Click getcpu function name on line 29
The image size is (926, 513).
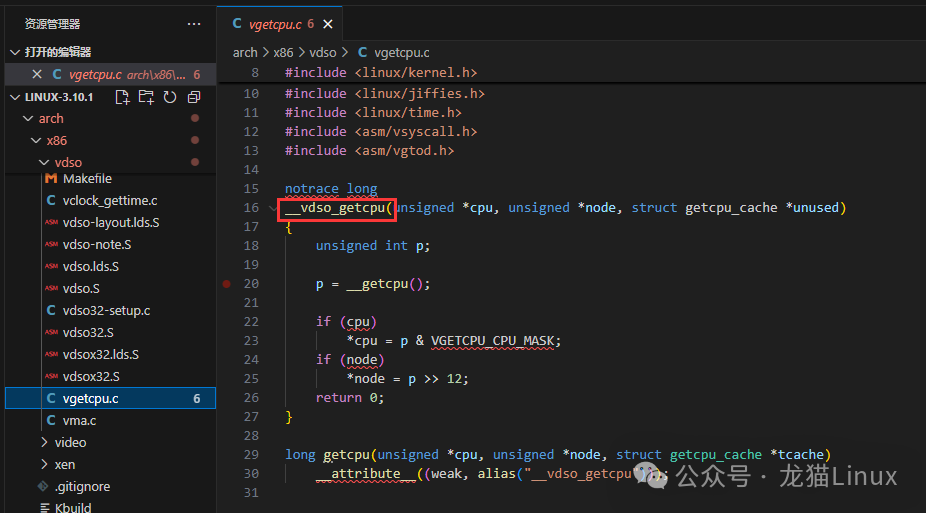[x=347, y=455]
